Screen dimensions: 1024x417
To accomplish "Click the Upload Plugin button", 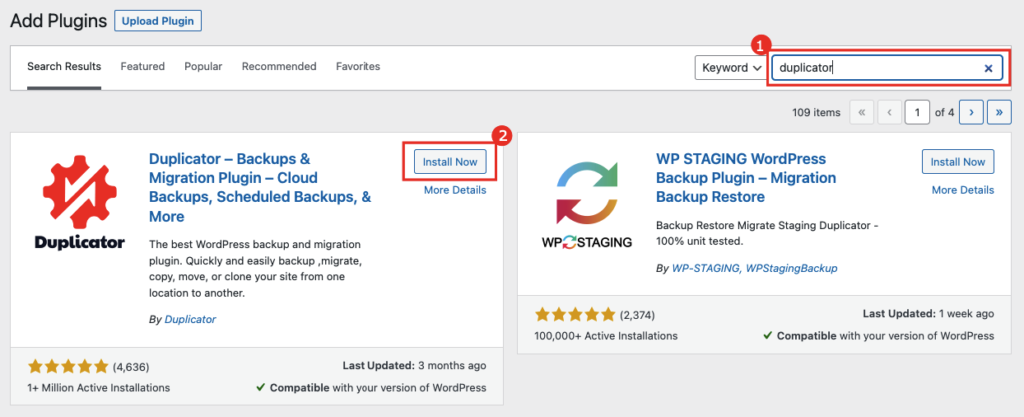I will point(158,21).
